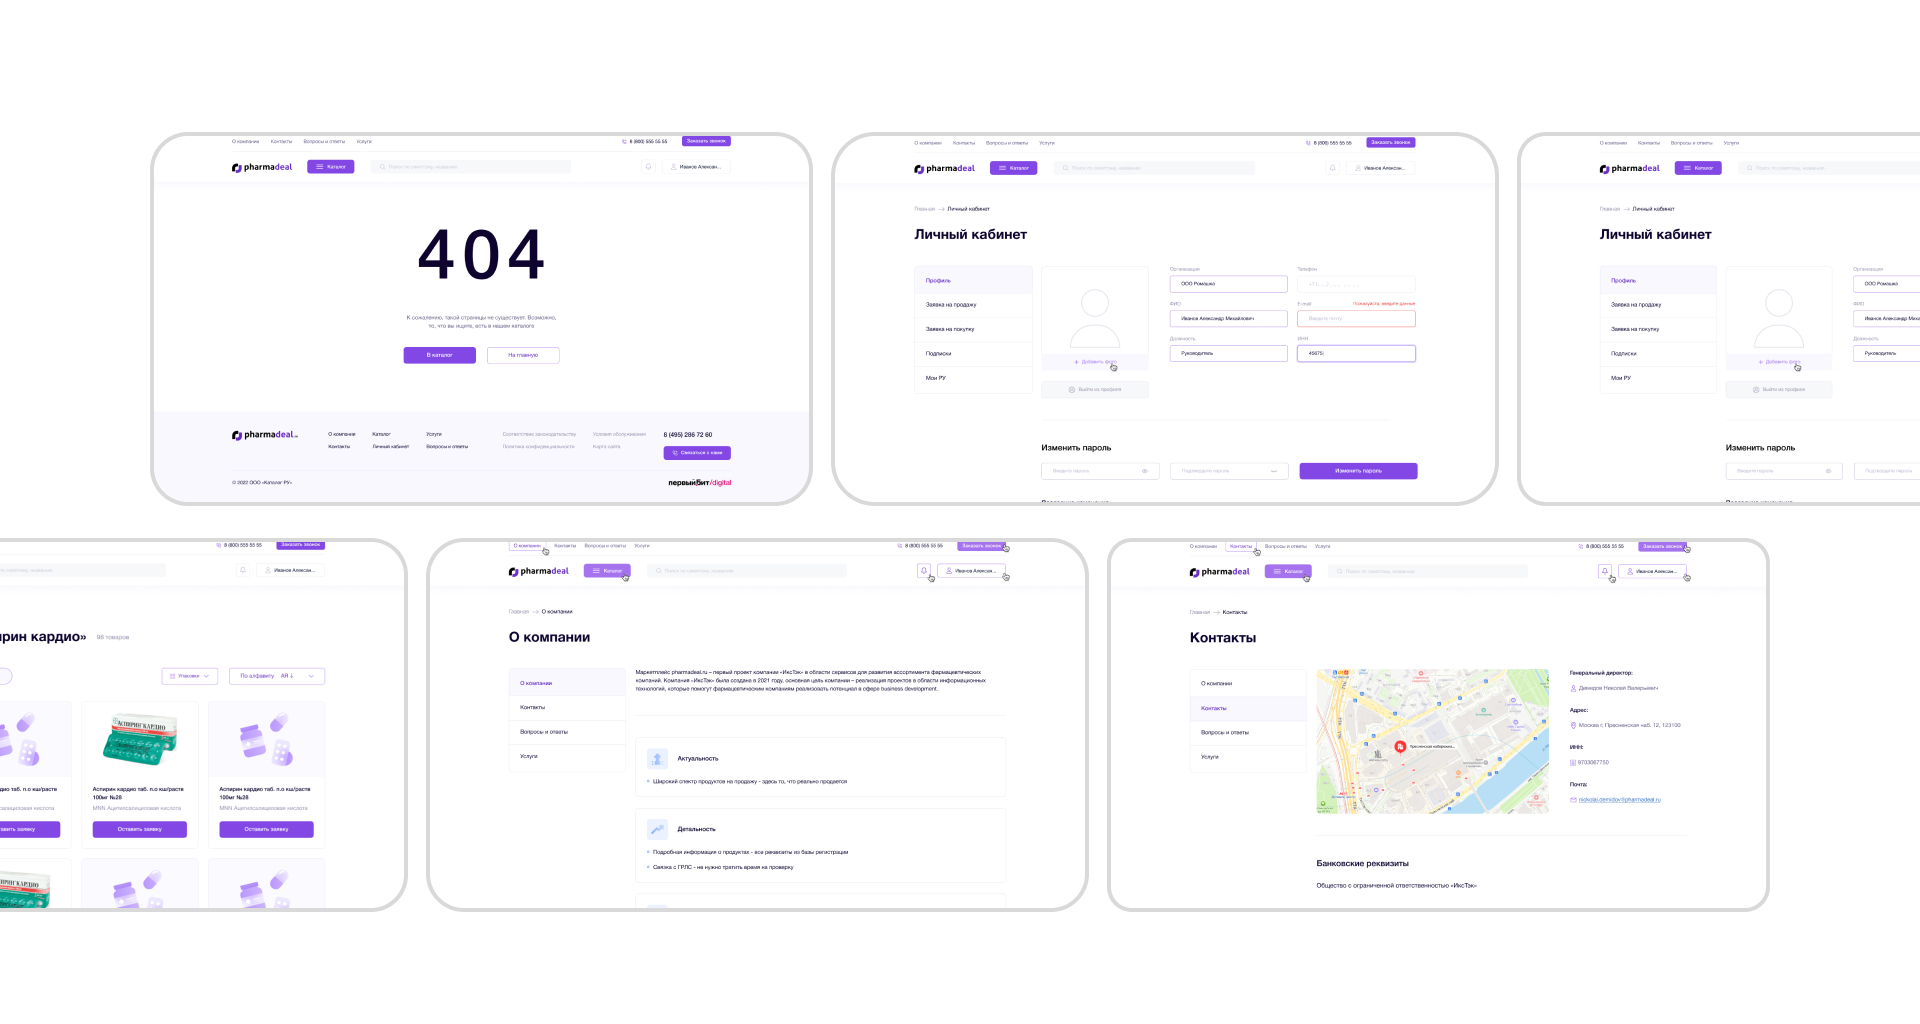Toggle hidden-eye icon in Подтвердите пароль field
1920x1024 pixels.
(x=1273, y=471)
